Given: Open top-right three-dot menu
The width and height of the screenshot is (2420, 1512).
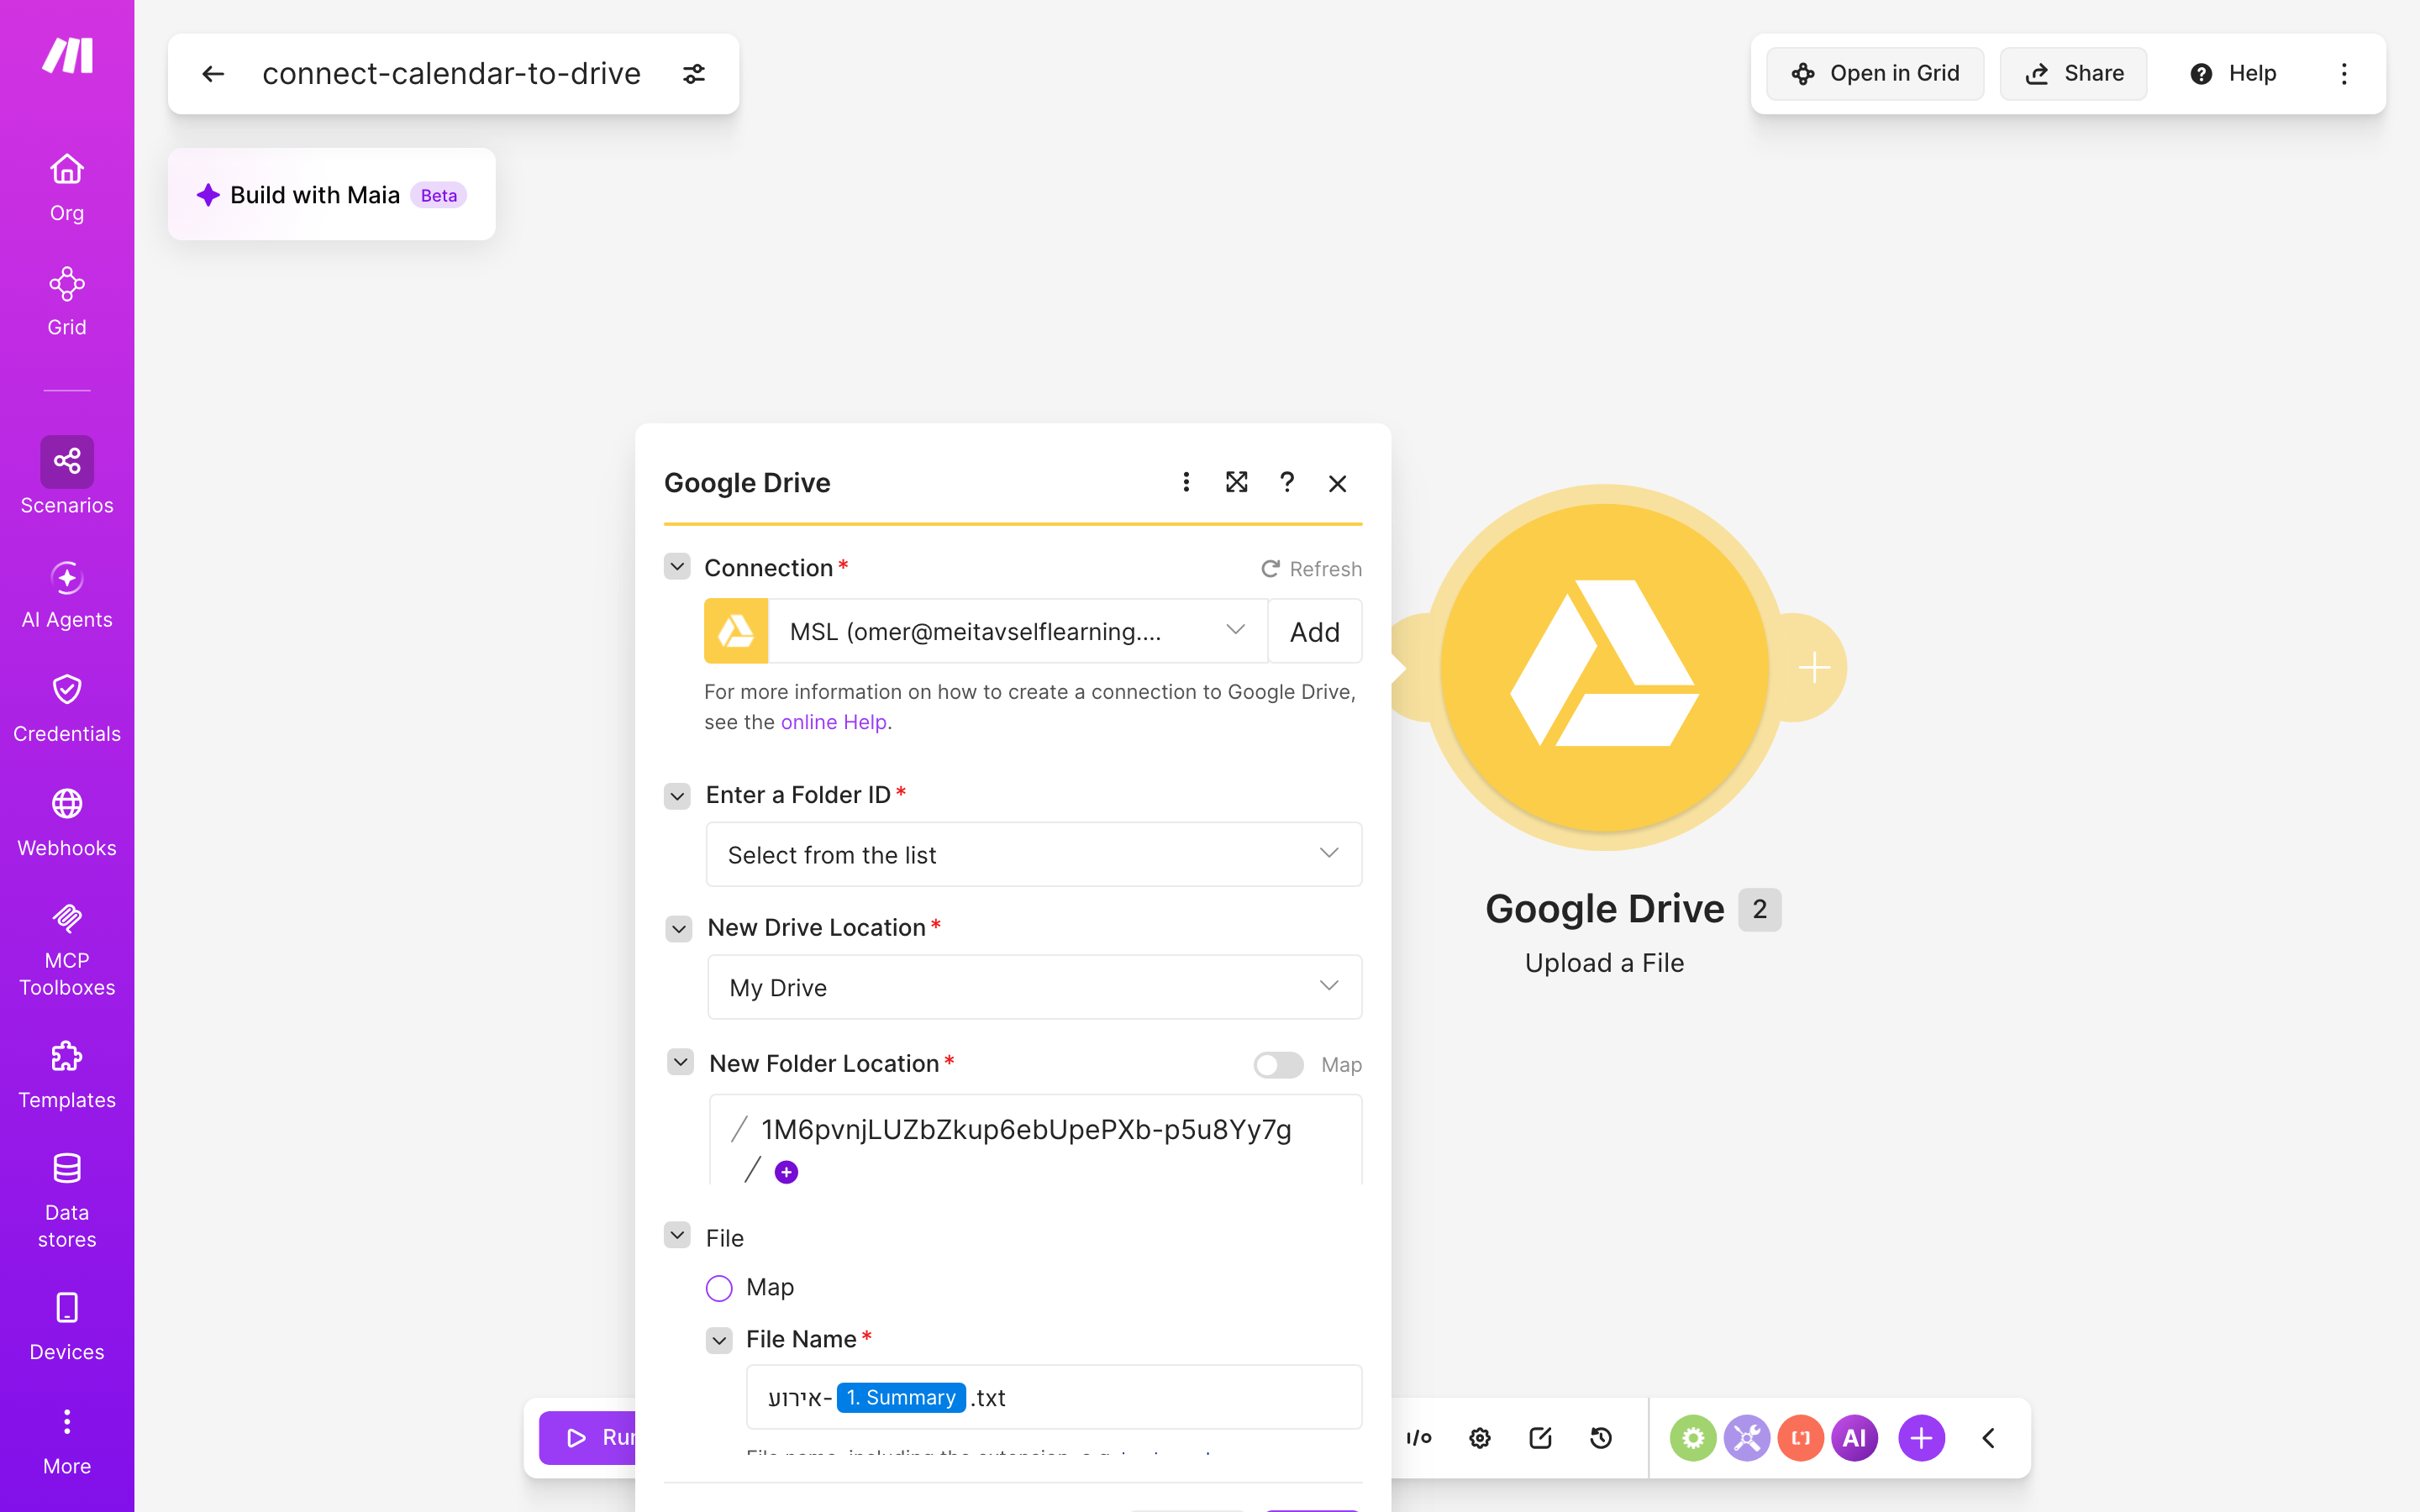Looking at the screenshot, I should [2344, 74].
